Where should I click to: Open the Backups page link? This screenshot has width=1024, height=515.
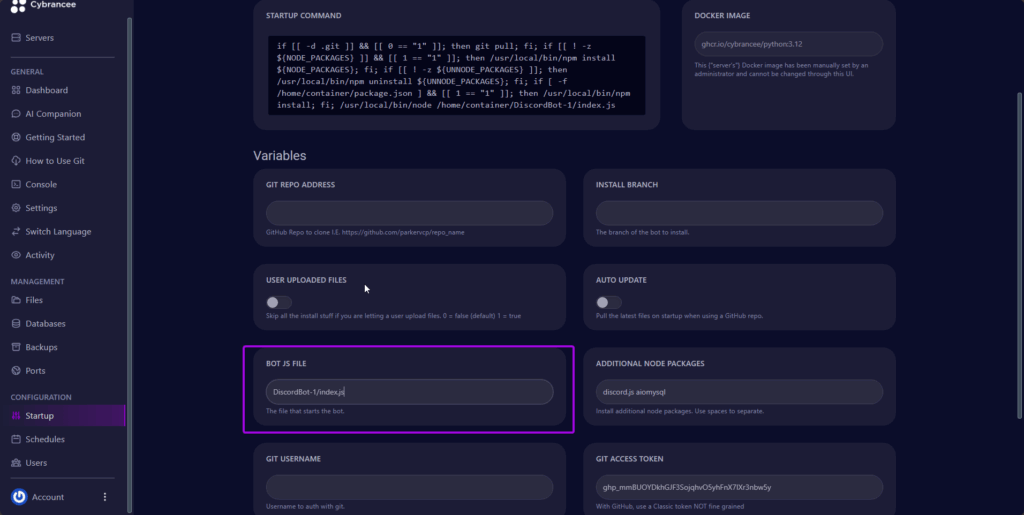click(42, 347)
